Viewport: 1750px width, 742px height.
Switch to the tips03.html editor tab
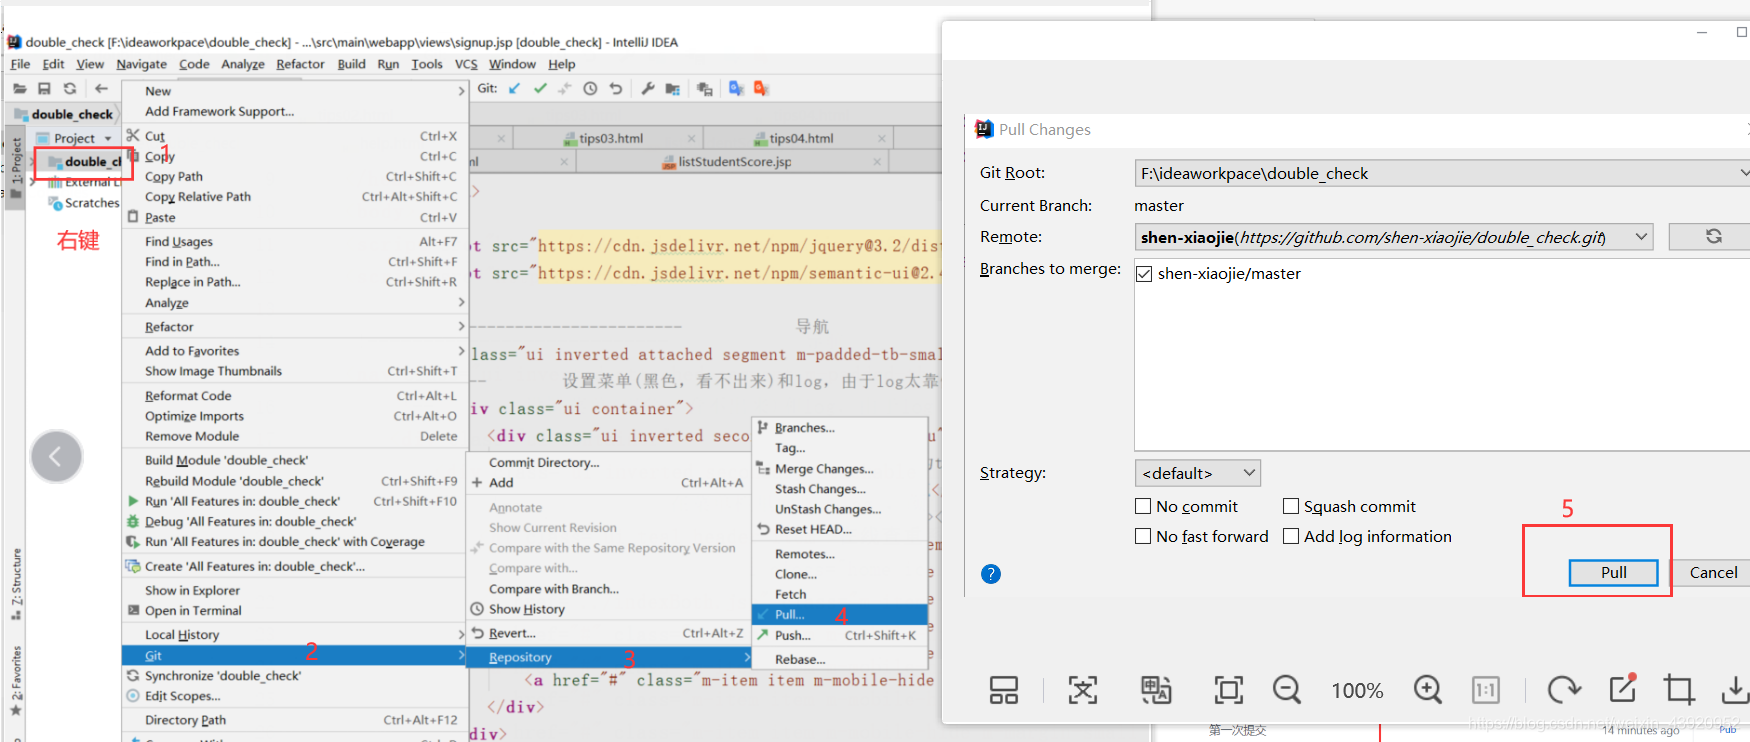pos(611,138)
